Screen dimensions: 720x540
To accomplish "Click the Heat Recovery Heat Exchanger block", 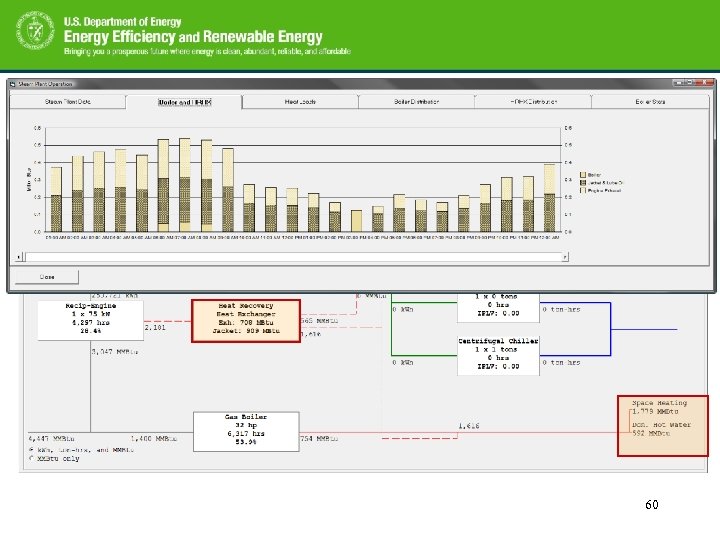I will click(246, 321).
